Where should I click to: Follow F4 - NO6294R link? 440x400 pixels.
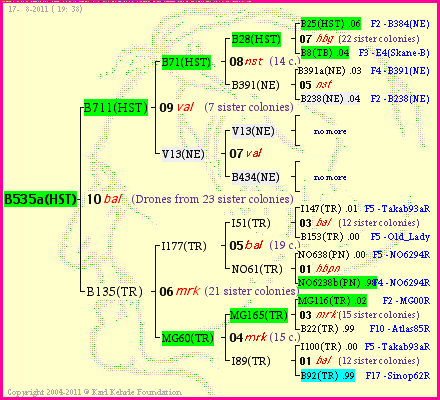pos(403,283)
